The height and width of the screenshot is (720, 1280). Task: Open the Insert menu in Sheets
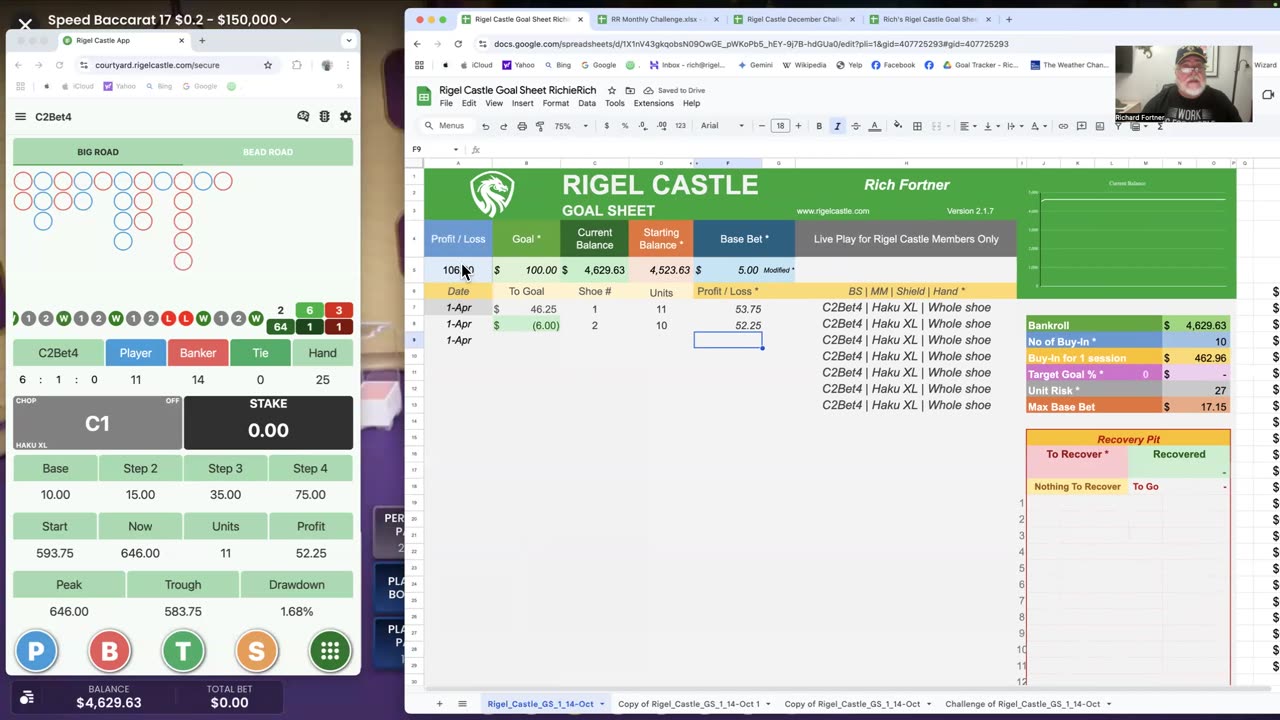523,103
